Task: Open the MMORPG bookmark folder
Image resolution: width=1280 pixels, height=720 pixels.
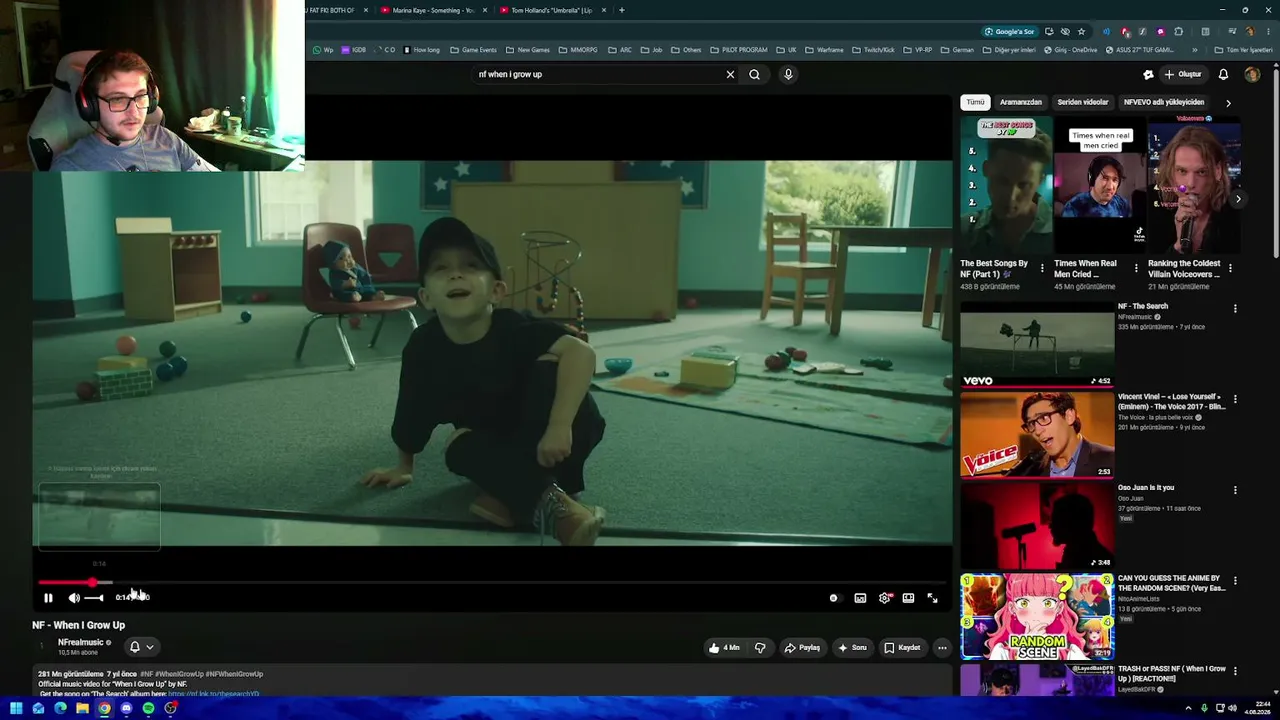Action: click(578, 50)
